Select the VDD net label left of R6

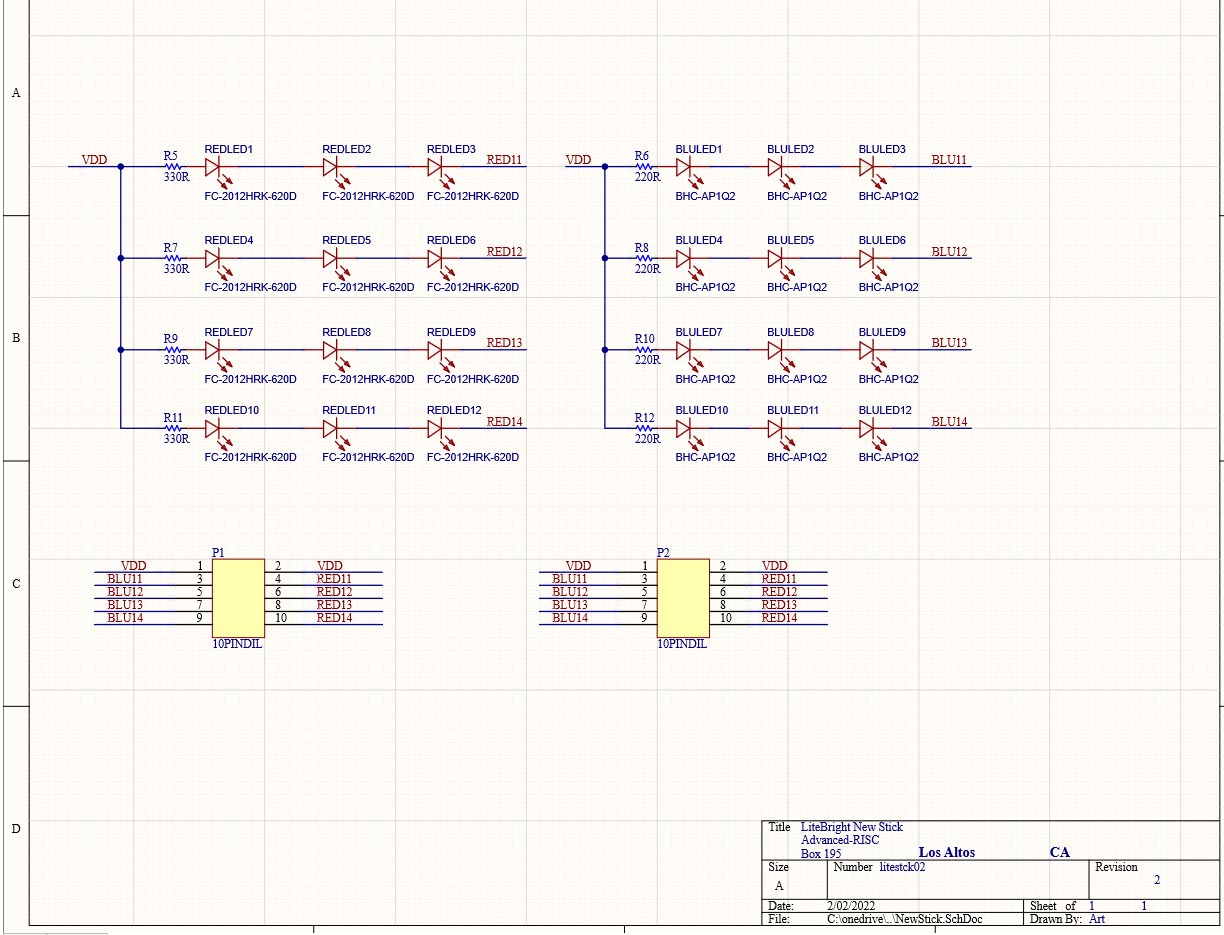(578, 160)
